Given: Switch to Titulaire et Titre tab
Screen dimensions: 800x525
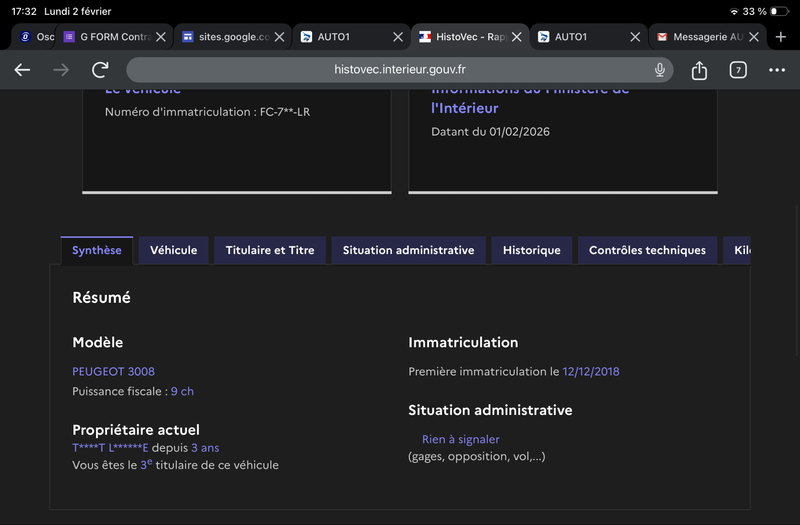Looking at the screenshot, I should point(270,250).
